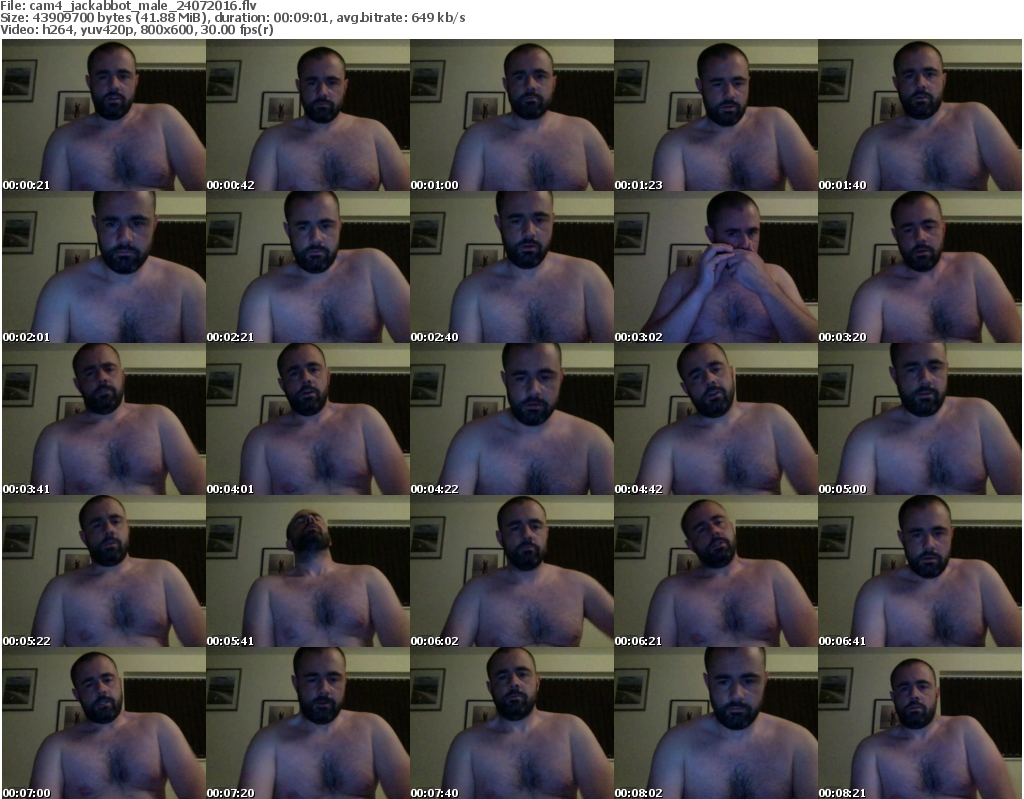Select the thumbnail stamped 00:01:23
Image resolution: width=1024 pixels, height=799 pixels.
(x=716, y=115)
